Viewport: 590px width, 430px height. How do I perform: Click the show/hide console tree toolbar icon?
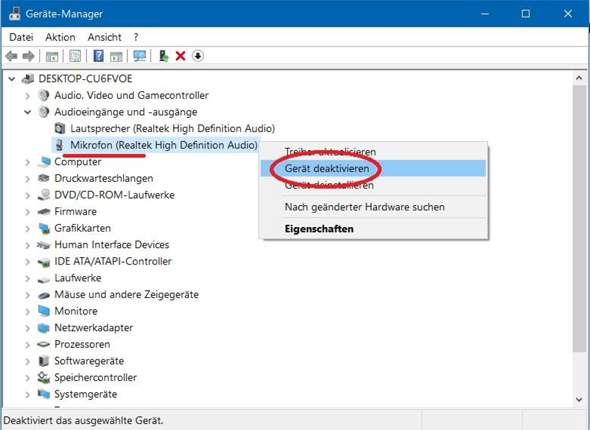tap(52, 56)
